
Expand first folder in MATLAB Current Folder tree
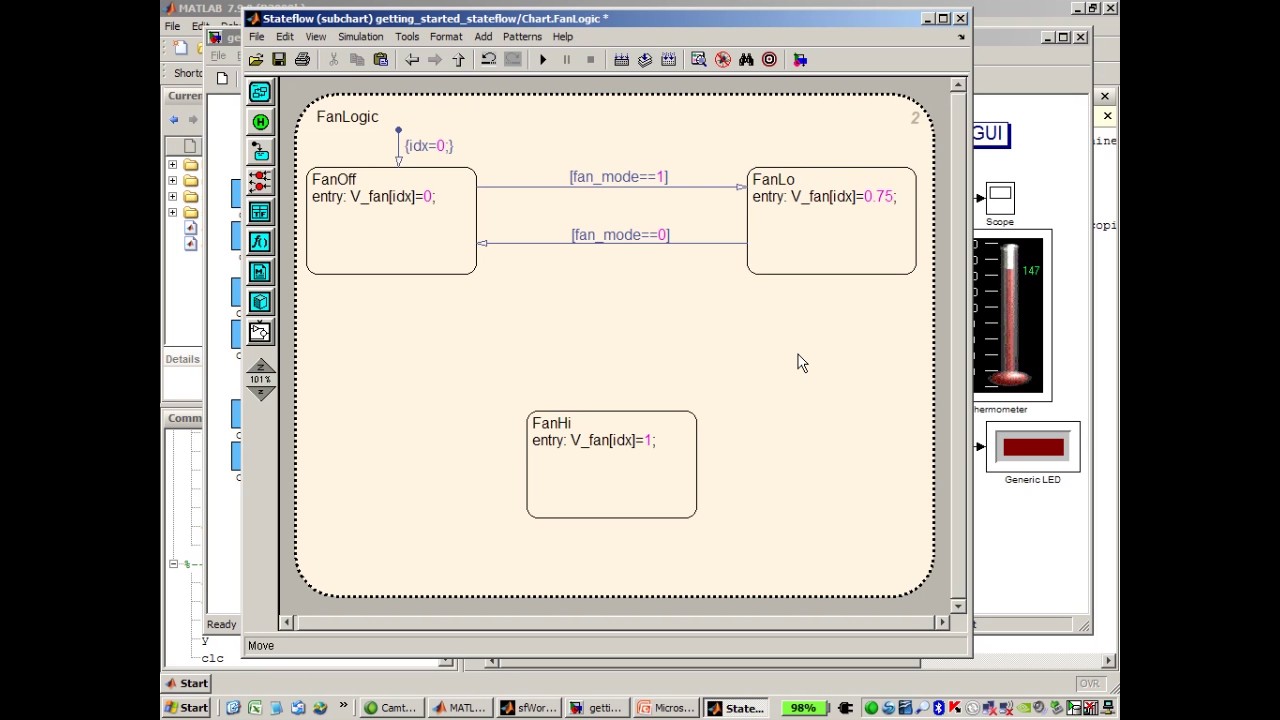coord(173,165)
